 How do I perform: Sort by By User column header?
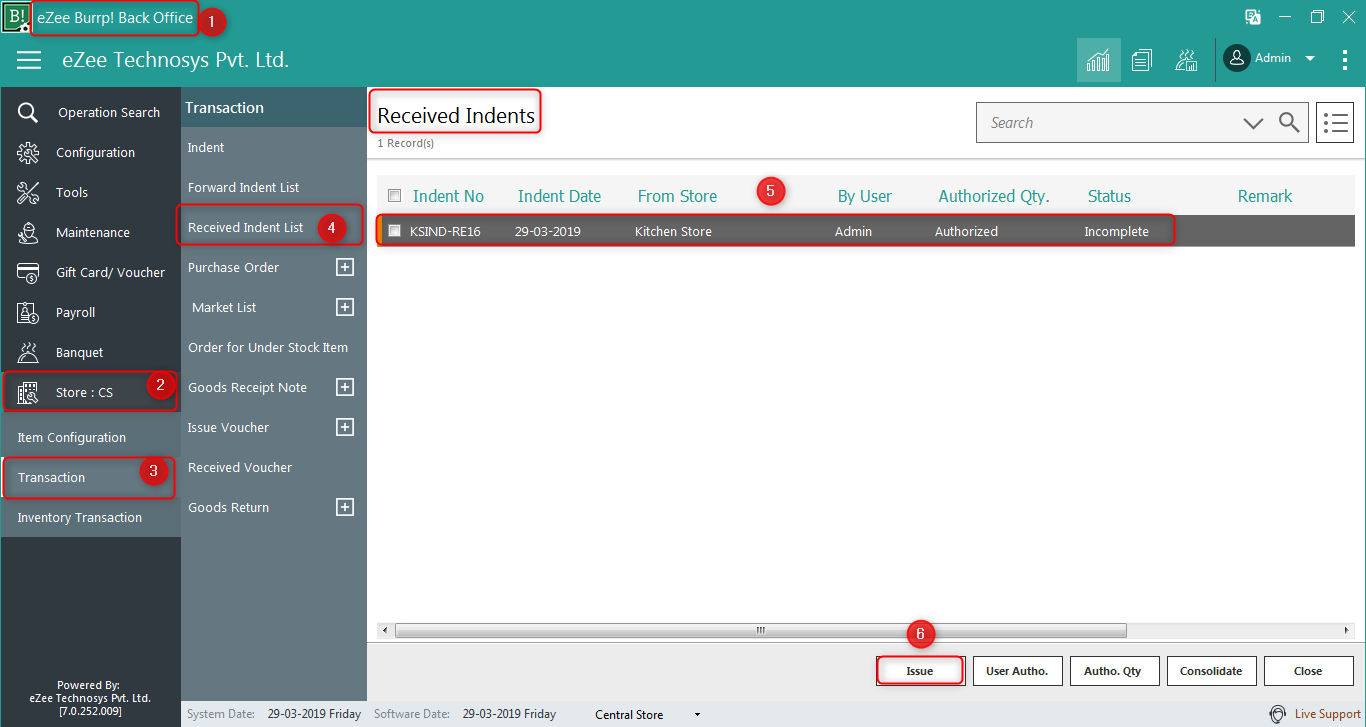(864, 196)
